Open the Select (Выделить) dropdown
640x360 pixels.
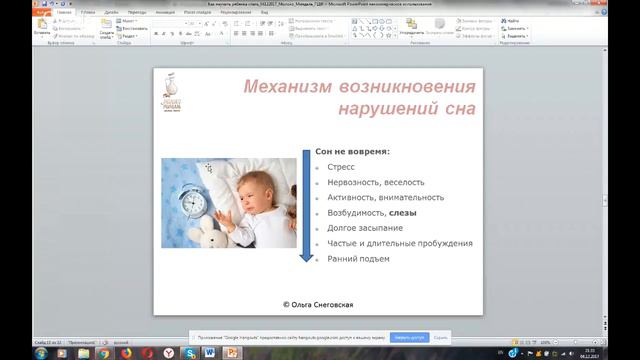pyautogui.click(x=515, y=36)
